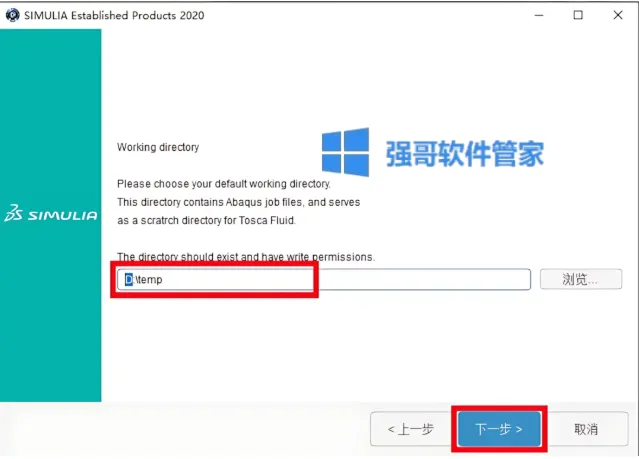Click the SIMULIA Established Products 2020 title
The width and height of the screenshot is (639, 459).
(x=114, y=15)
